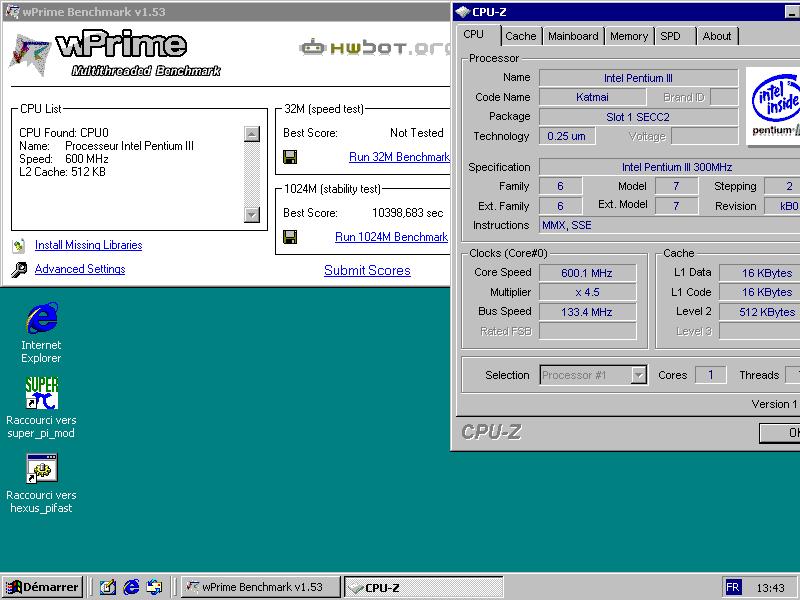Click the Technology value '0.25 um'
The image size is (800, 600).
[x=567, y=136]
